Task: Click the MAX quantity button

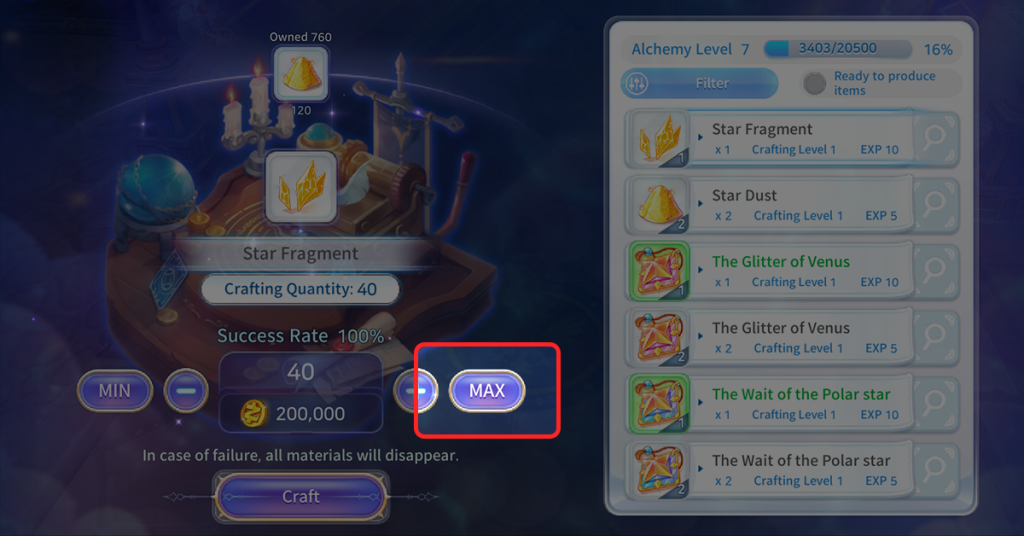Action: click(x=487, y=390)
